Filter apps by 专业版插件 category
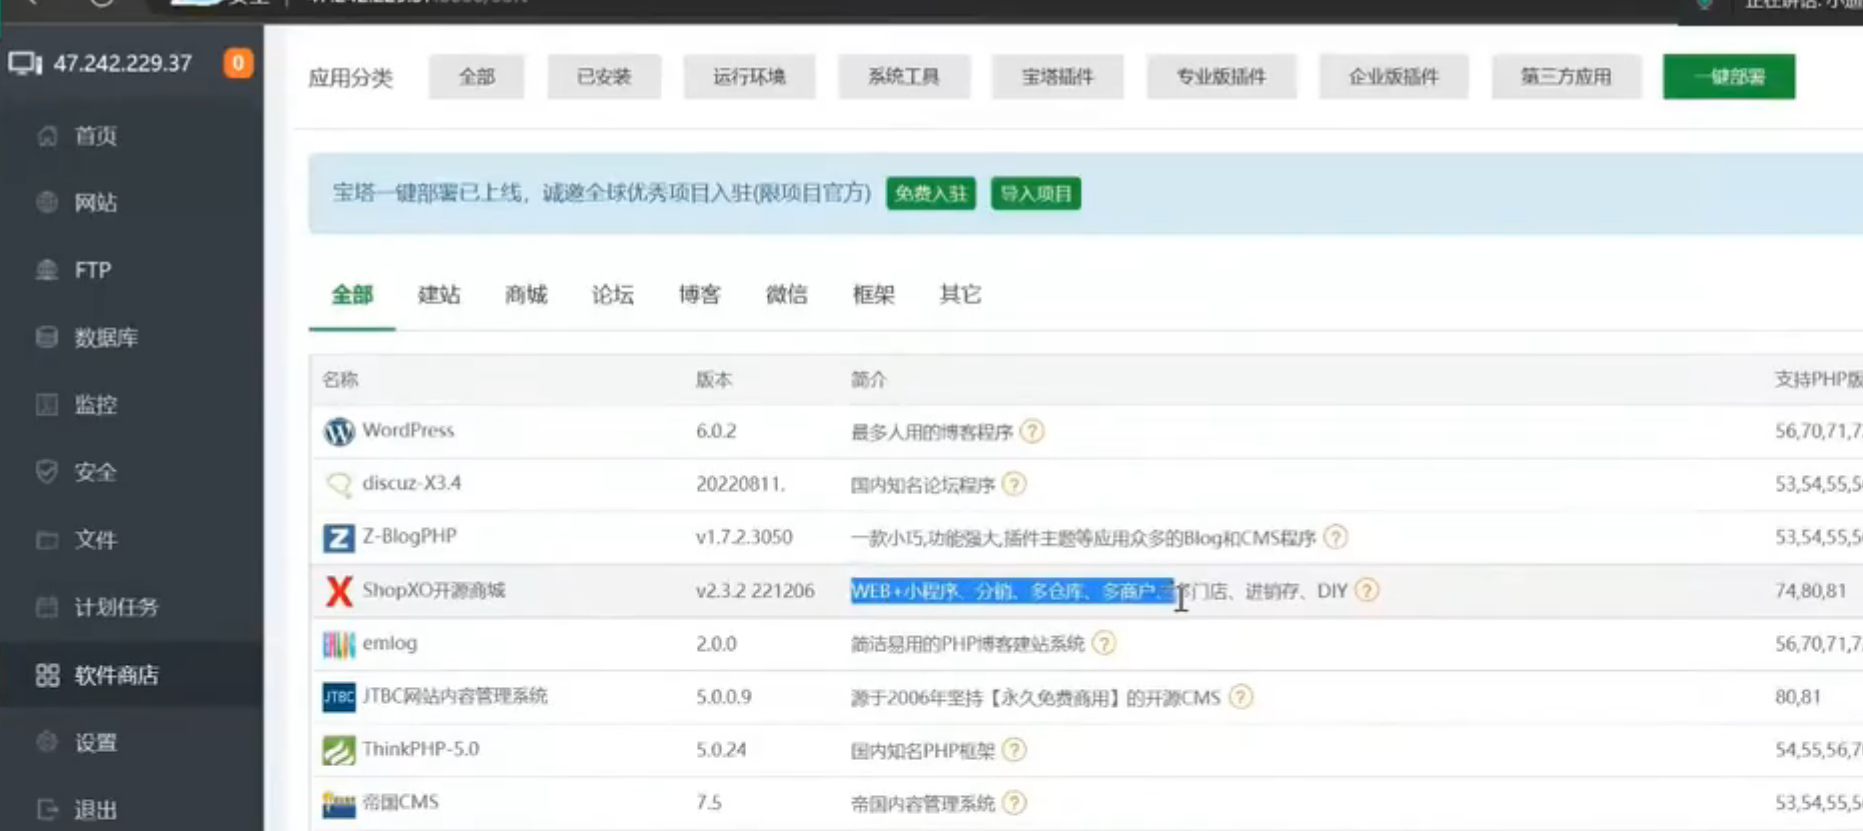Viewport: 1863px width, 831px height. (x=1222, y=77)
